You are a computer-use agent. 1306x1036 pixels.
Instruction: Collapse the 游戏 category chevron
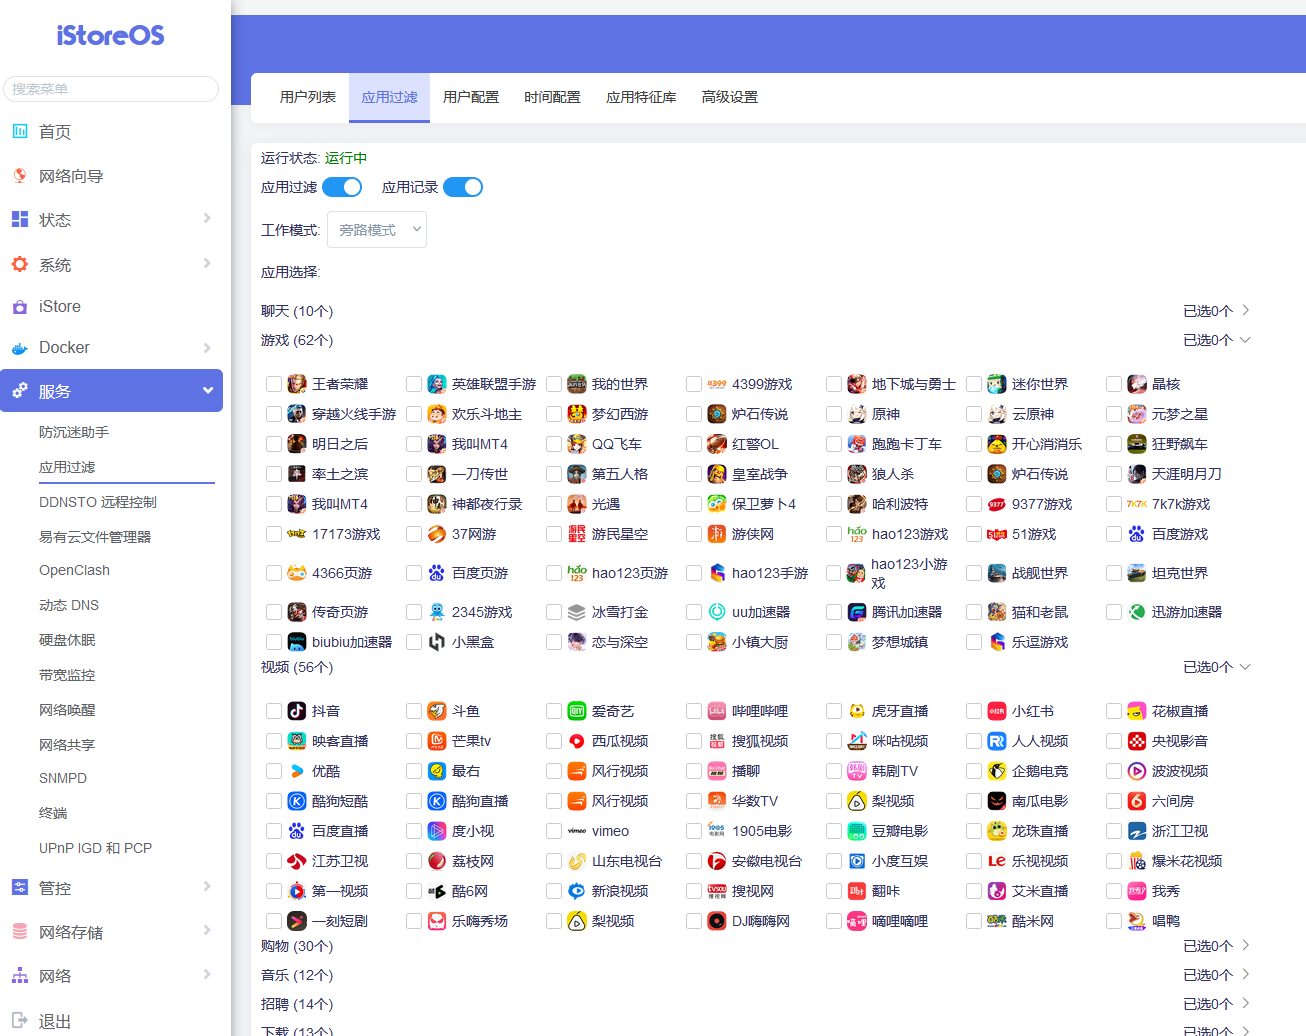click(x=1245, y=340)
